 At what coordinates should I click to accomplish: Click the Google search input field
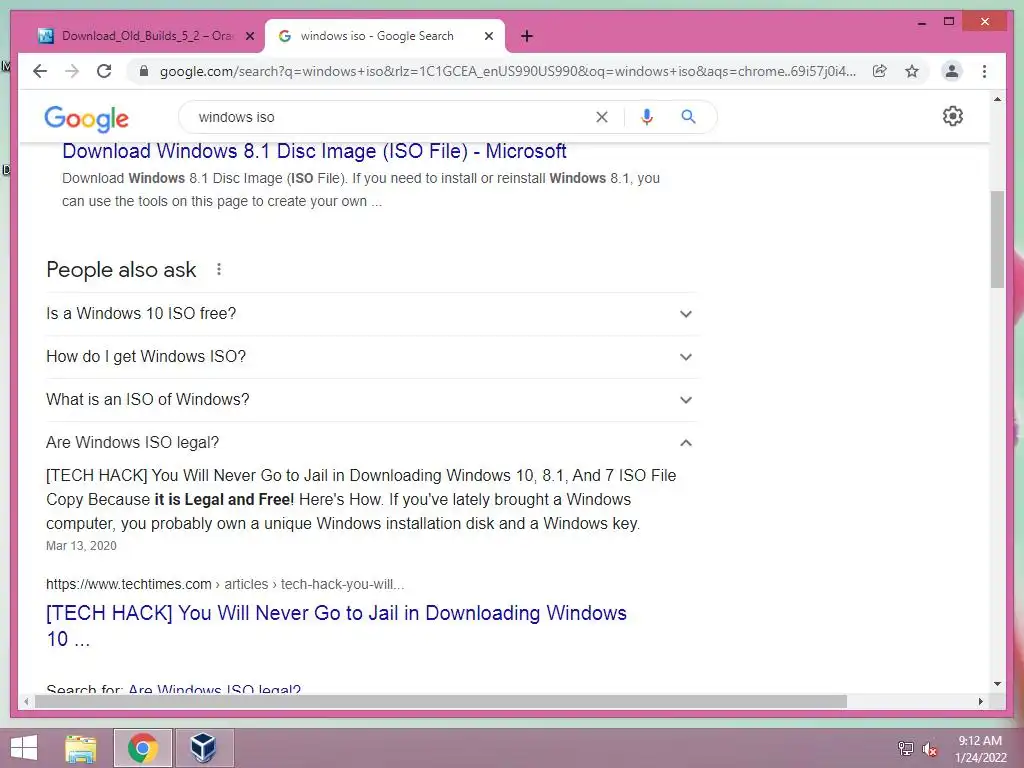point(392,117)
